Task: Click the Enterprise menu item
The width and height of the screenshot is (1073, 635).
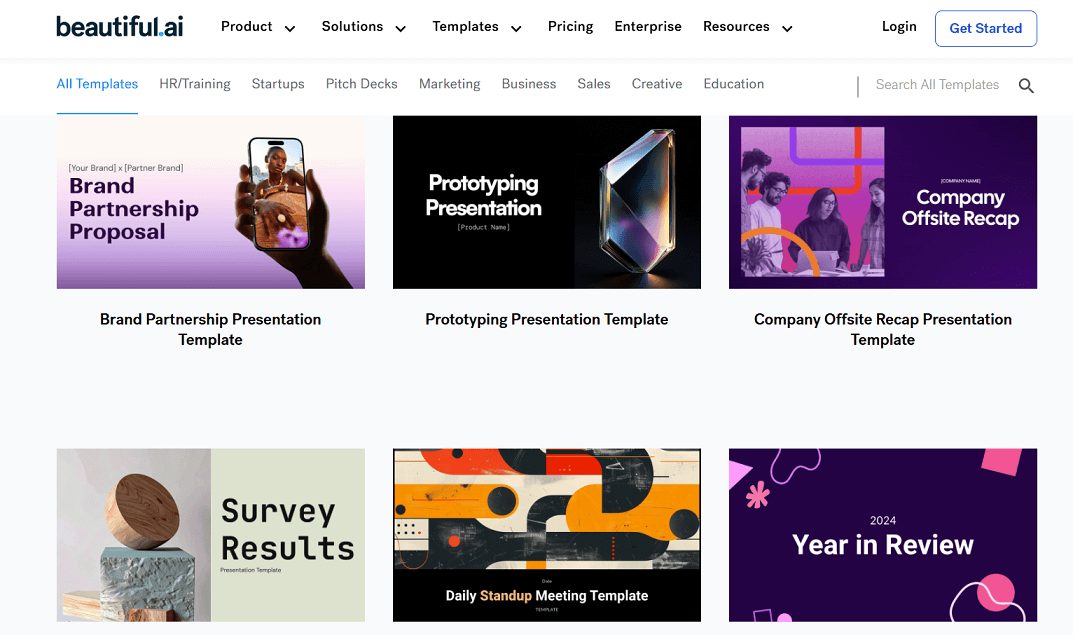Action: pyautogui.click(x=647, y=27)
